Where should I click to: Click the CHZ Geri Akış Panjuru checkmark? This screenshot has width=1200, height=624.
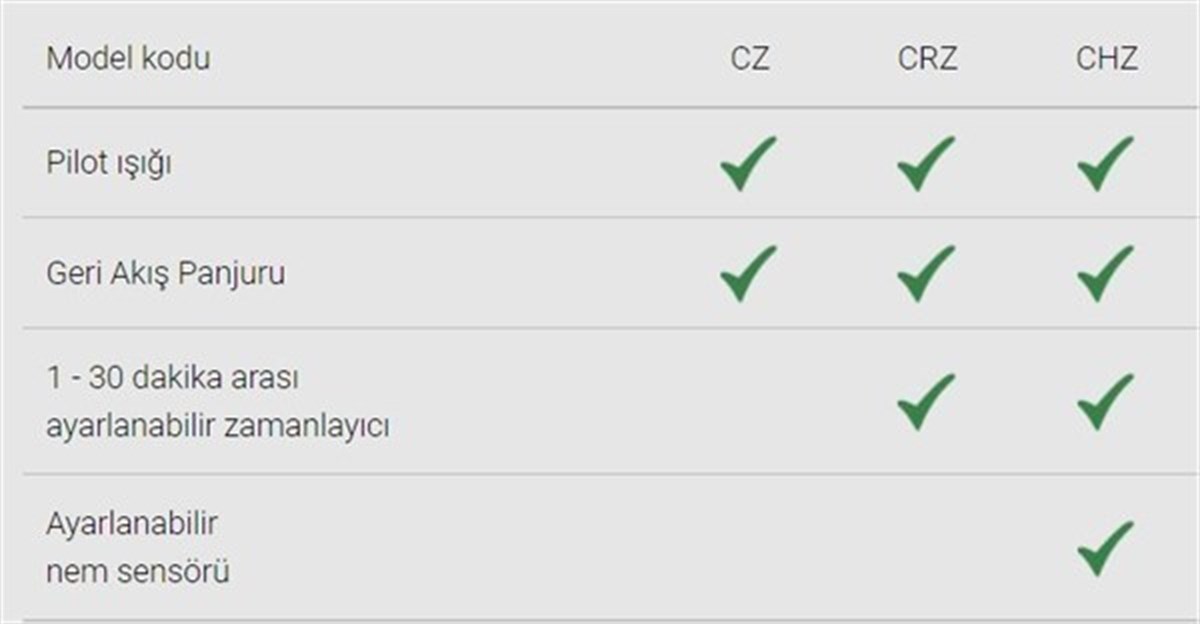tap(1105, 273)
